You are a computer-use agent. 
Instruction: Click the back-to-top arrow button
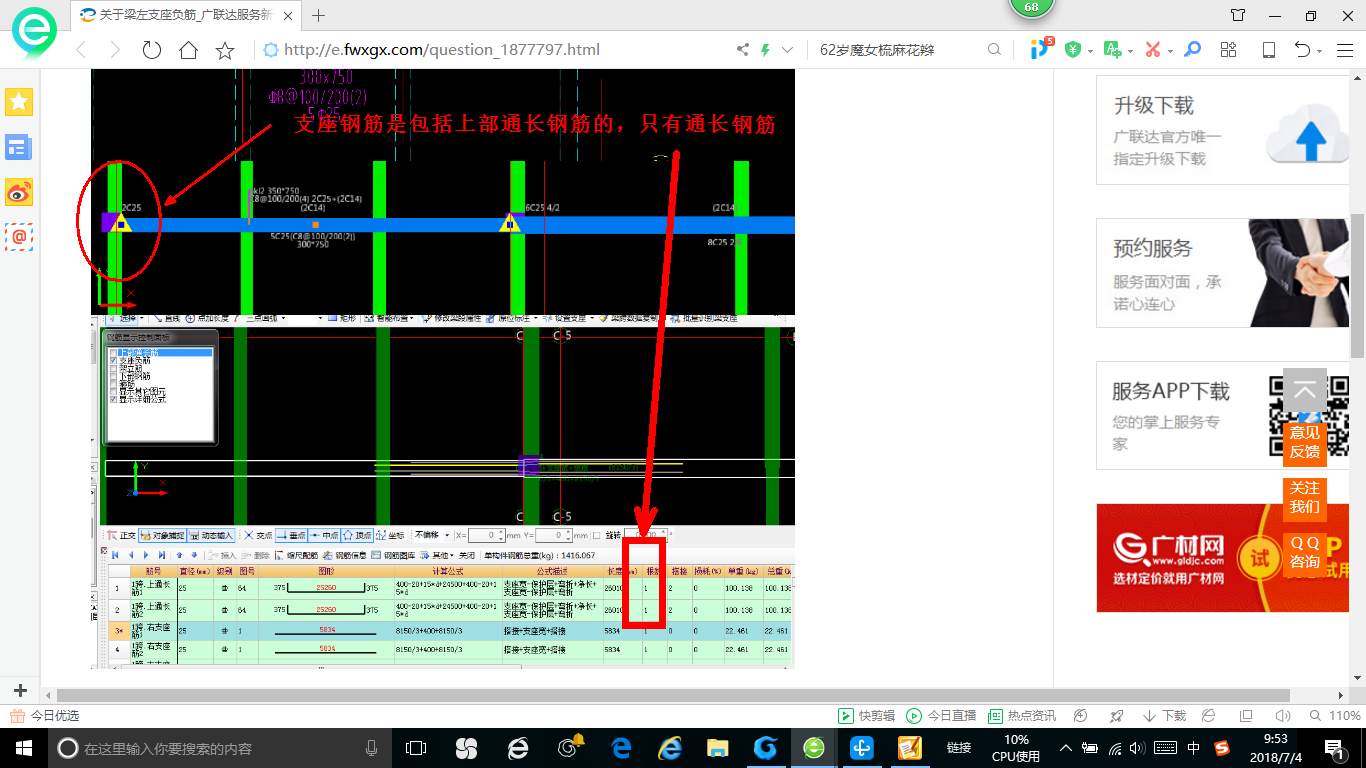point(1305,392)
